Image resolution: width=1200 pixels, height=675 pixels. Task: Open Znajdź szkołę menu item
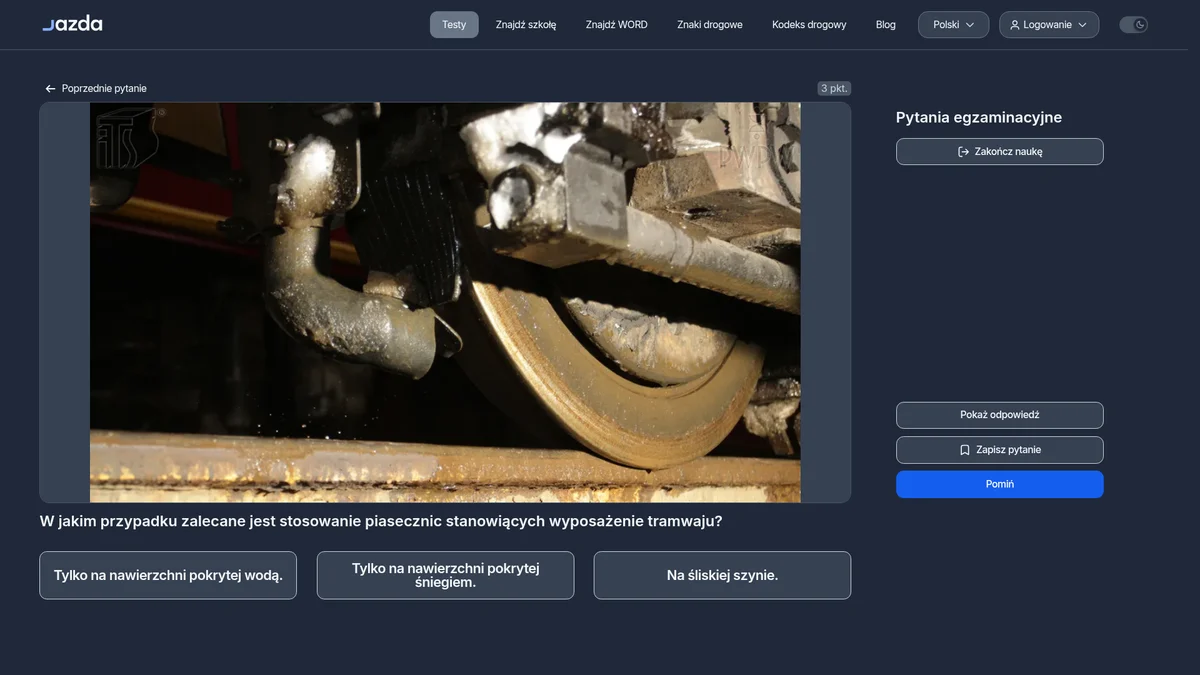tap(526, 25)
